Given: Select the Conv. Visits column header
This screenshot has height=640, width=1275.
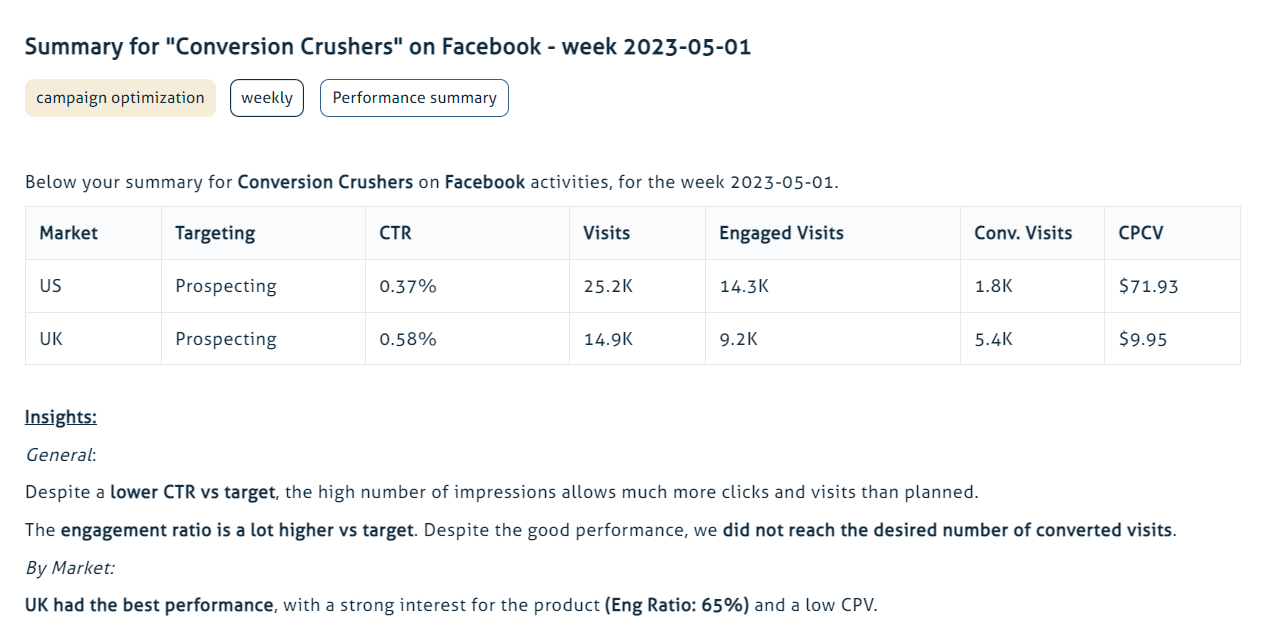Looking at the screenshot, I should 1023,233.
